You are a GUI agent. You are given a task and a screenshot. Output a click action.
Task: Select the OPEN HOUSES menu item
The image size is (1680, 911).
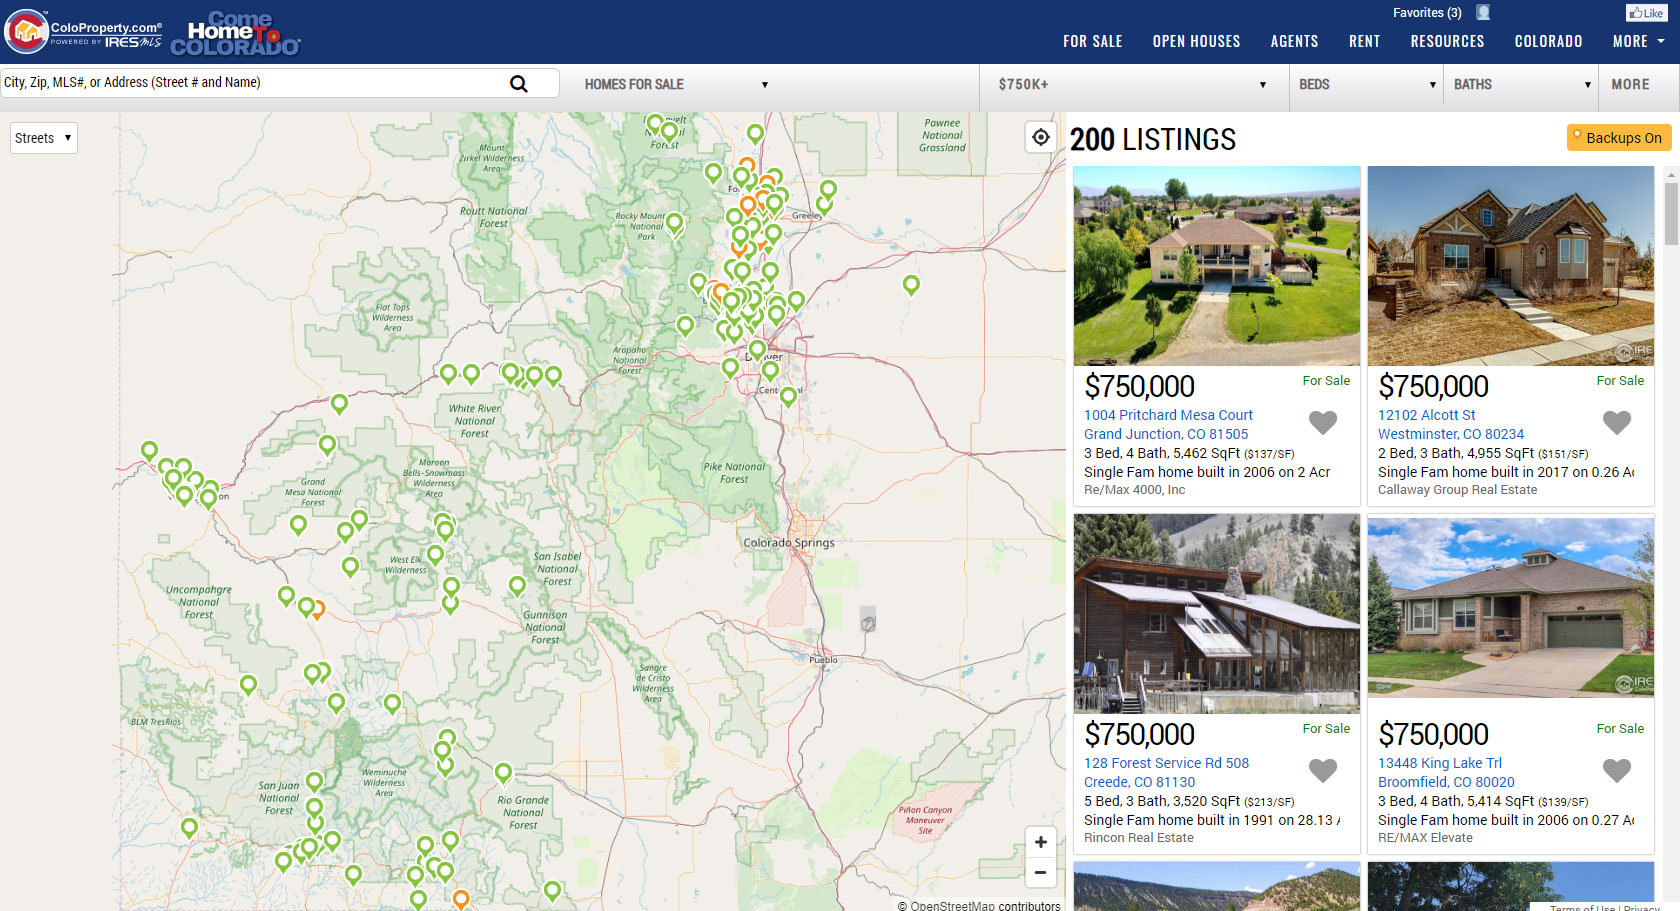pos(1196,41)
